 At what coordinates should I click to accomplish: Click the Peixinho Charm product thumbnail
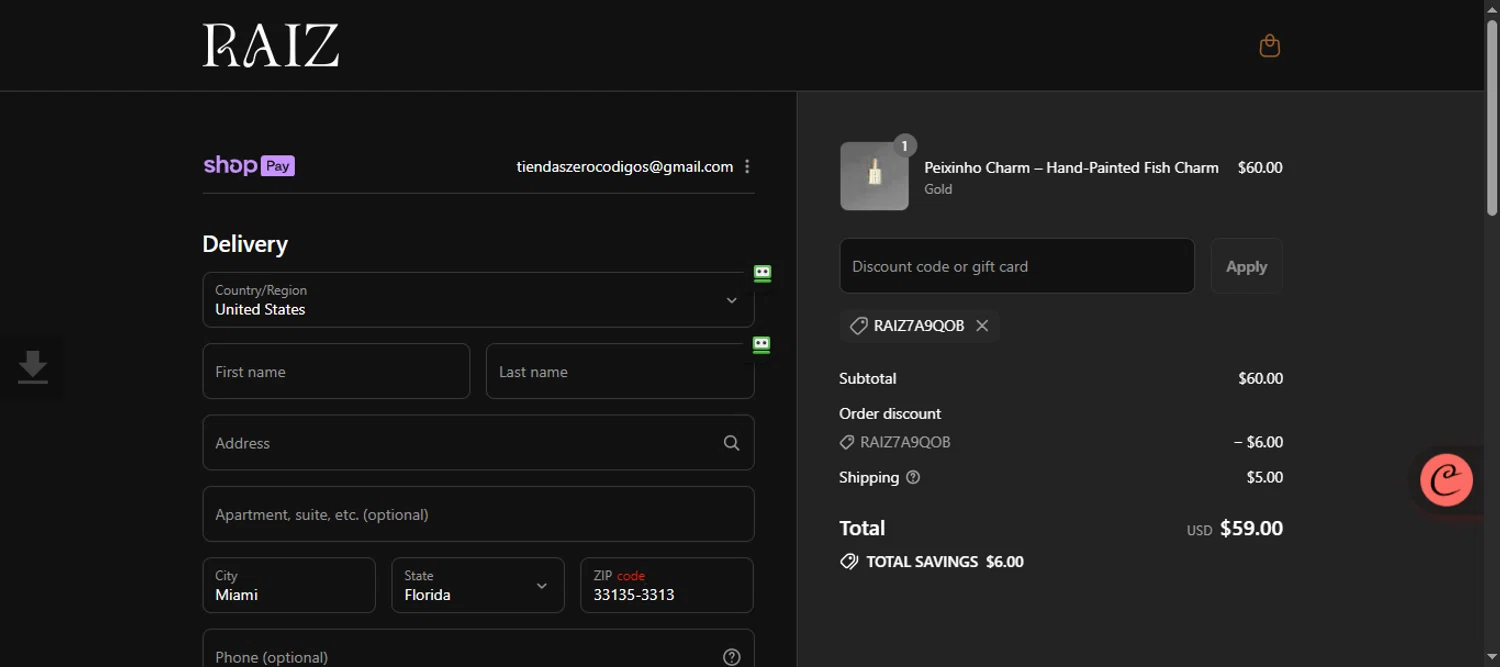tap(874, 176)
